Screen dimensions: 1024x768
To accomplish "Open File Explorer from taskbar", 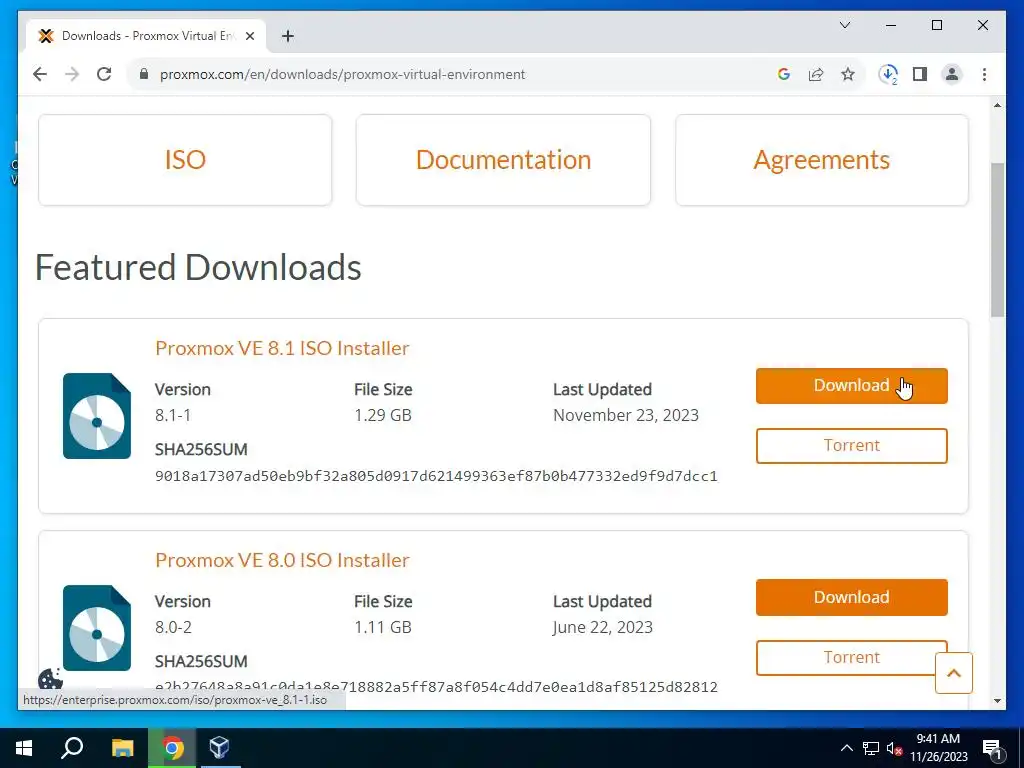I will (x=122, y=748).
